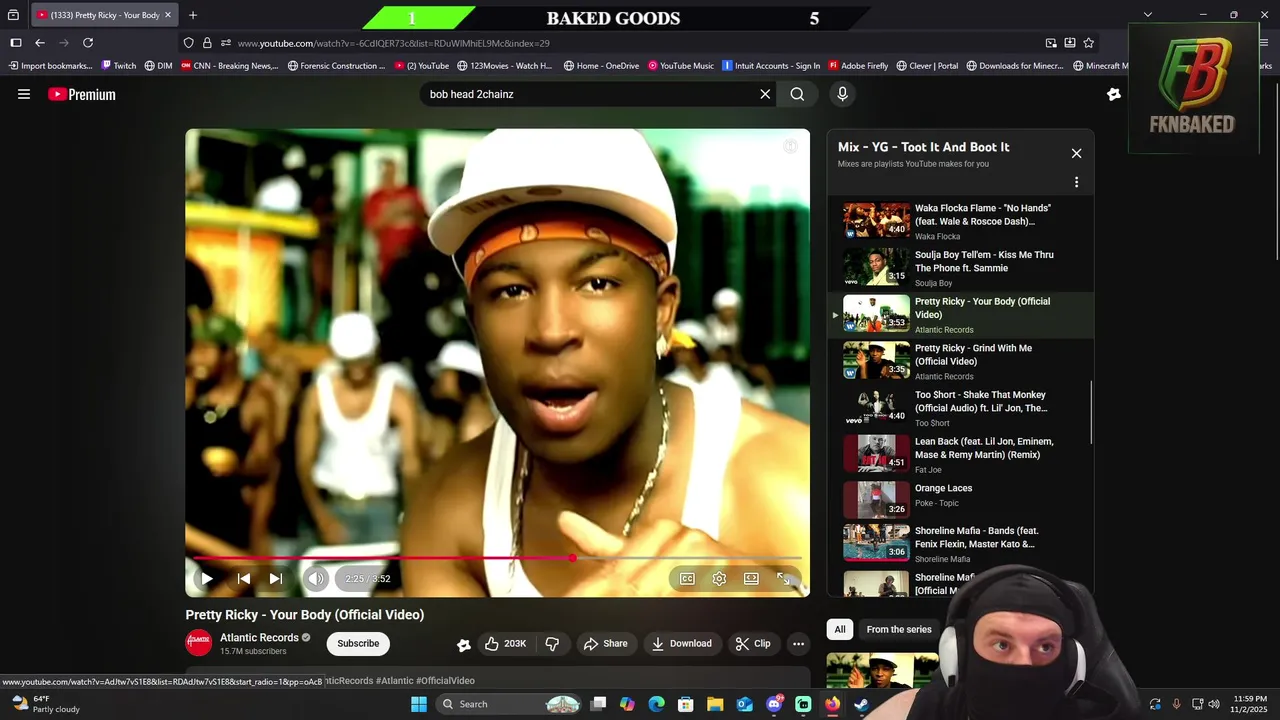
Task: Open Twitch bookmark
Action: pos(119,66)
